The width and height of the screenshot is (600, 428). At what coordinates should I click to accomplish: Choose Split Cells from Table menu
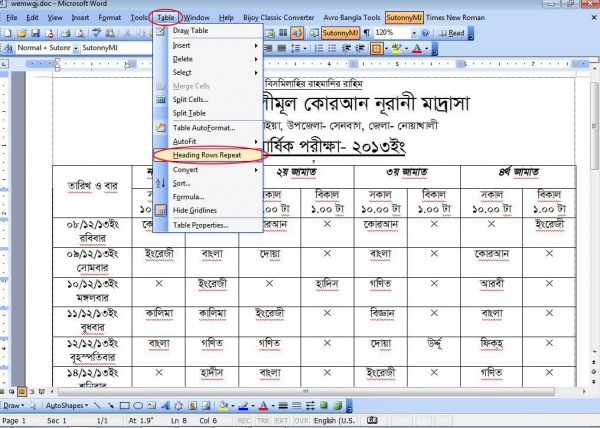tap(210, 99)
